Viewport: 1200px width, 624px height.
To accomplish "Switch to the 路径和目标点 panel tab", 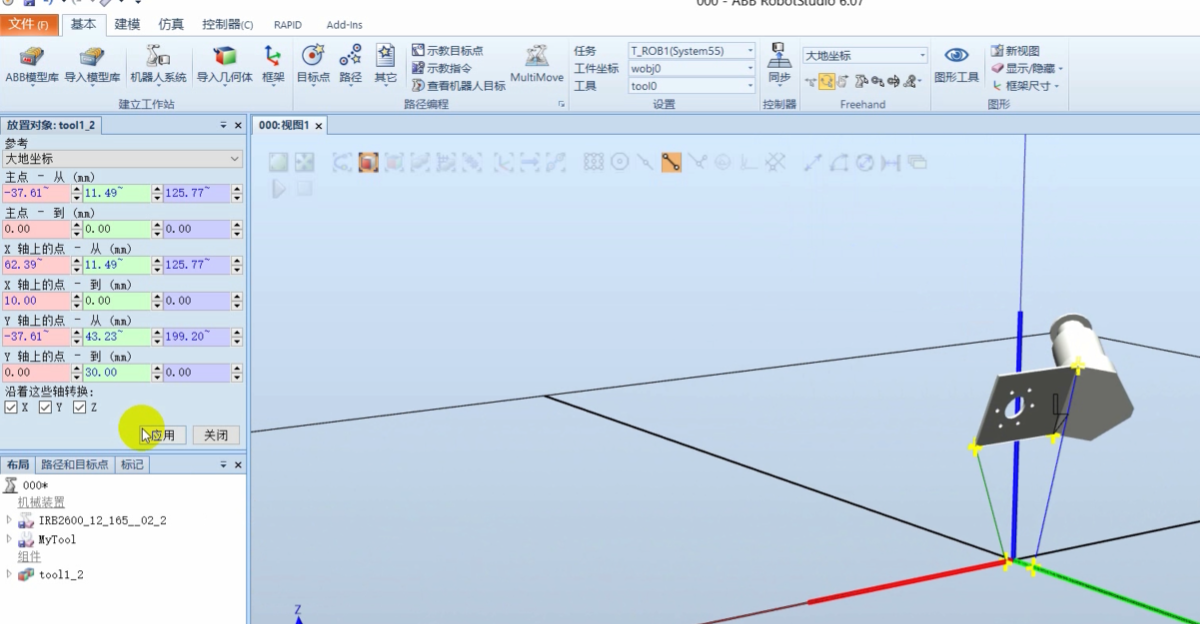I will [75, 464].
